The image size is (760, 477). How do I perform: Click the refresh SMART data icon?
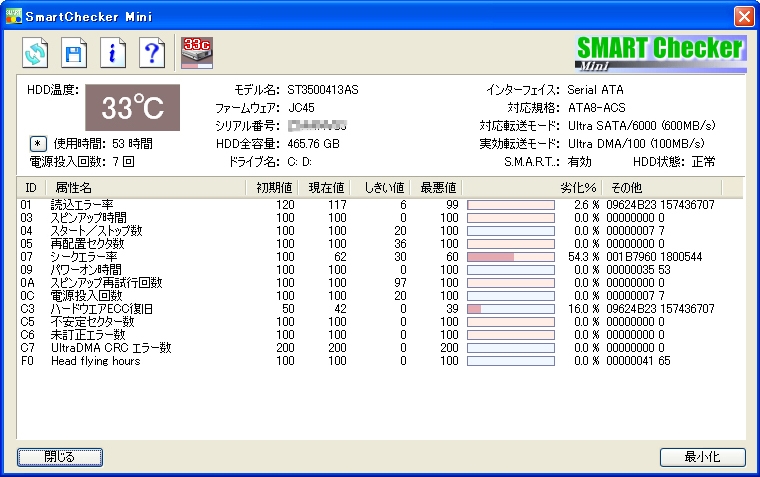36,52
